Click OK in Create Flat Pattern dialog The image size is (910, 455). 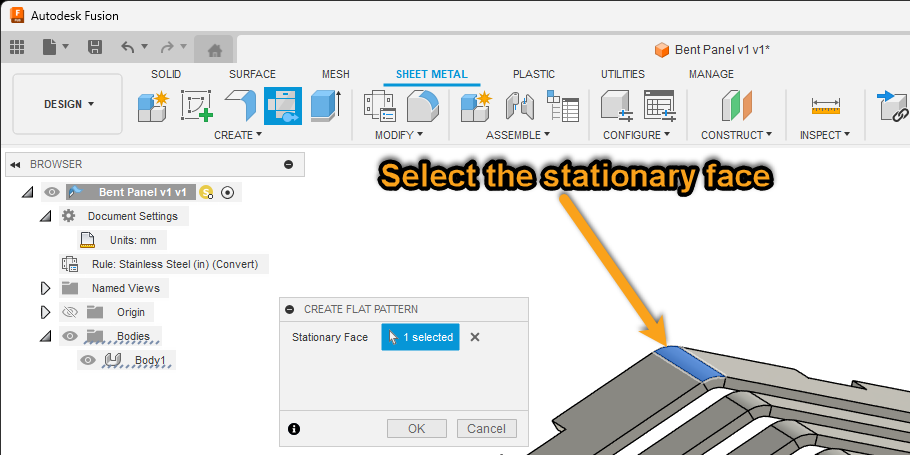417,429
